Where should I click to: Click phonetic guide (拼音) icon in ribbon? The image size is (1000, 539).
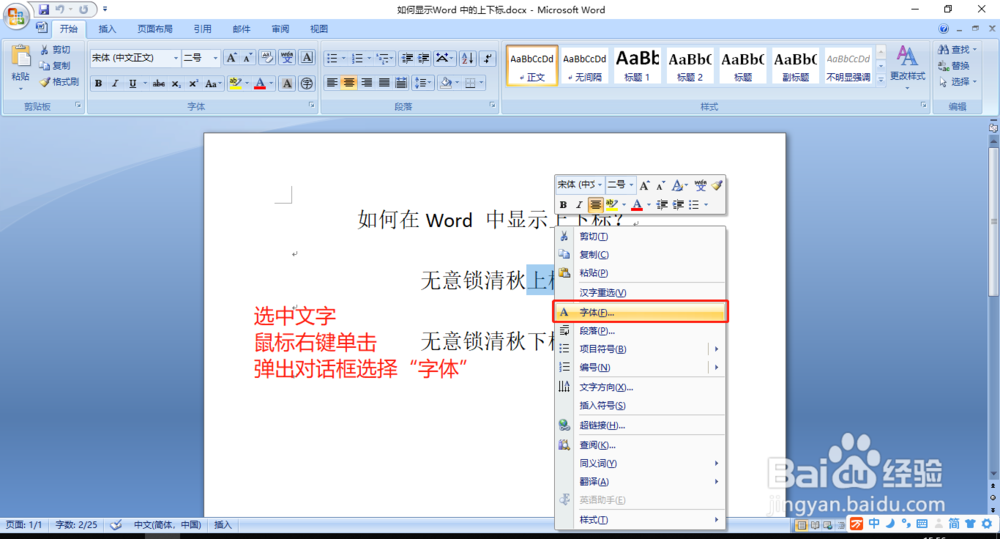coord(287,58)
